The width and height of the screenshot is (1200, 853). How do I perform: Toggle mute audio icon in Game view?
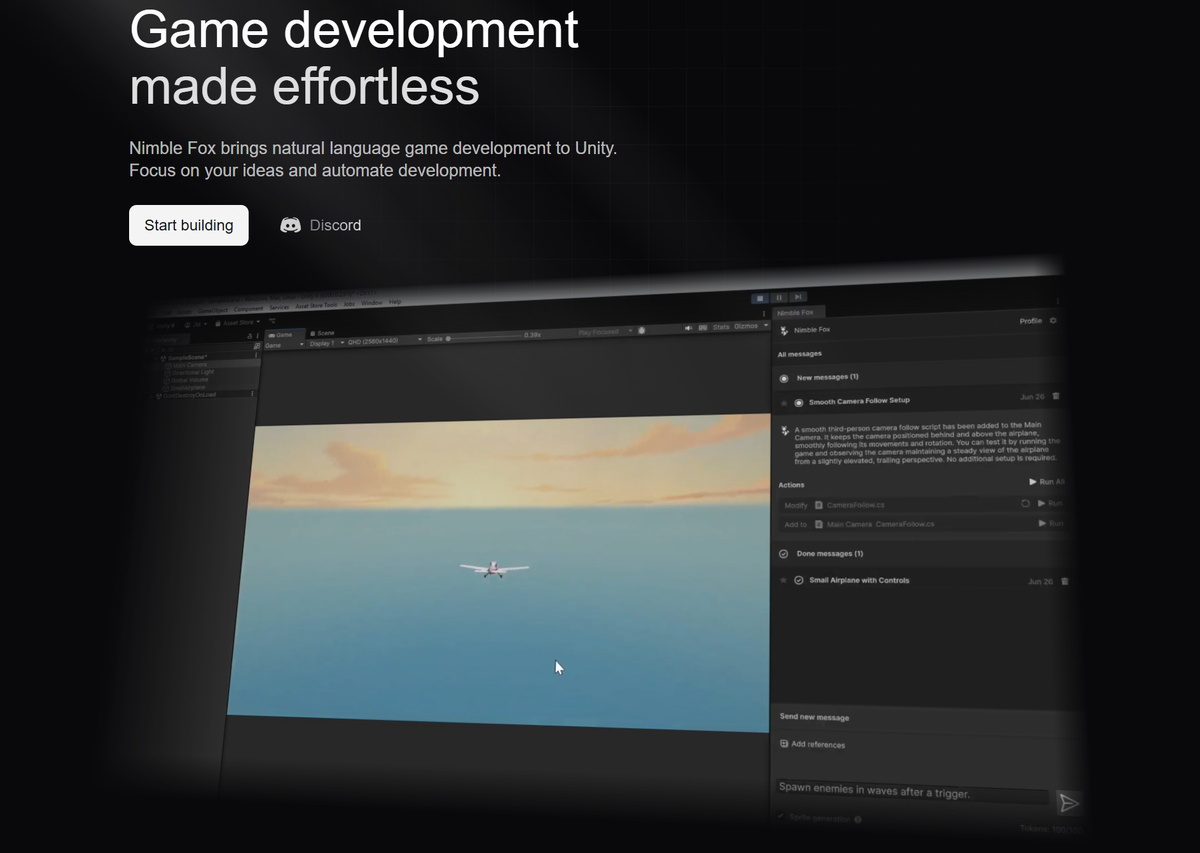pyautogui.click(x=688, y=328)
